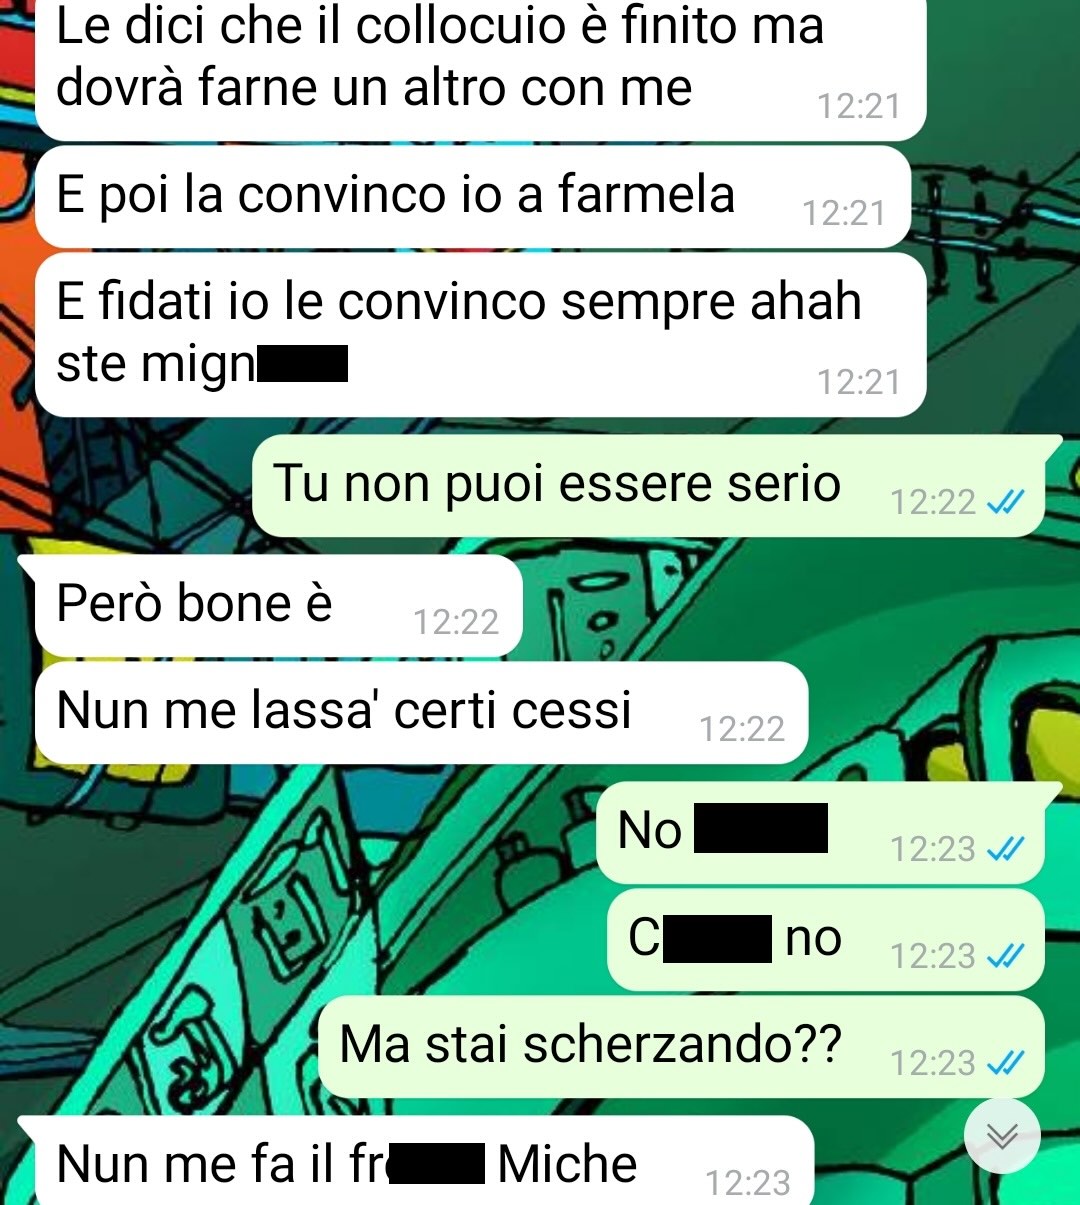Tap the 12:22 timestamp on 'Però bone è'
Image resolution: width=1080 pixels, height=1205 pixels.
coord(456,622)
